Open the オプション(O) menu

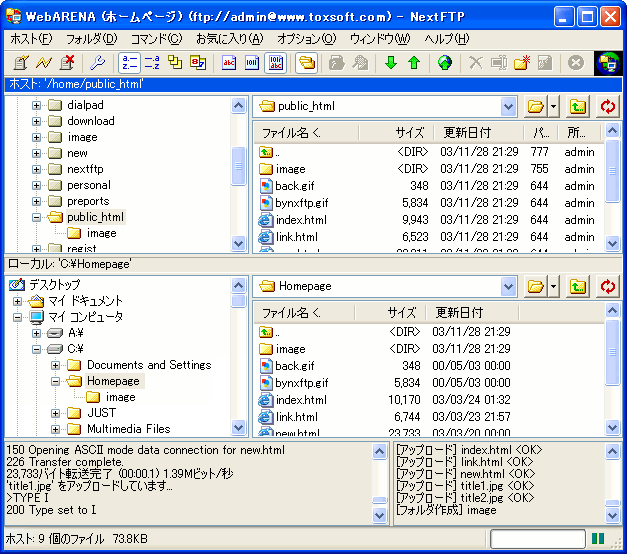tap(307, 39)
